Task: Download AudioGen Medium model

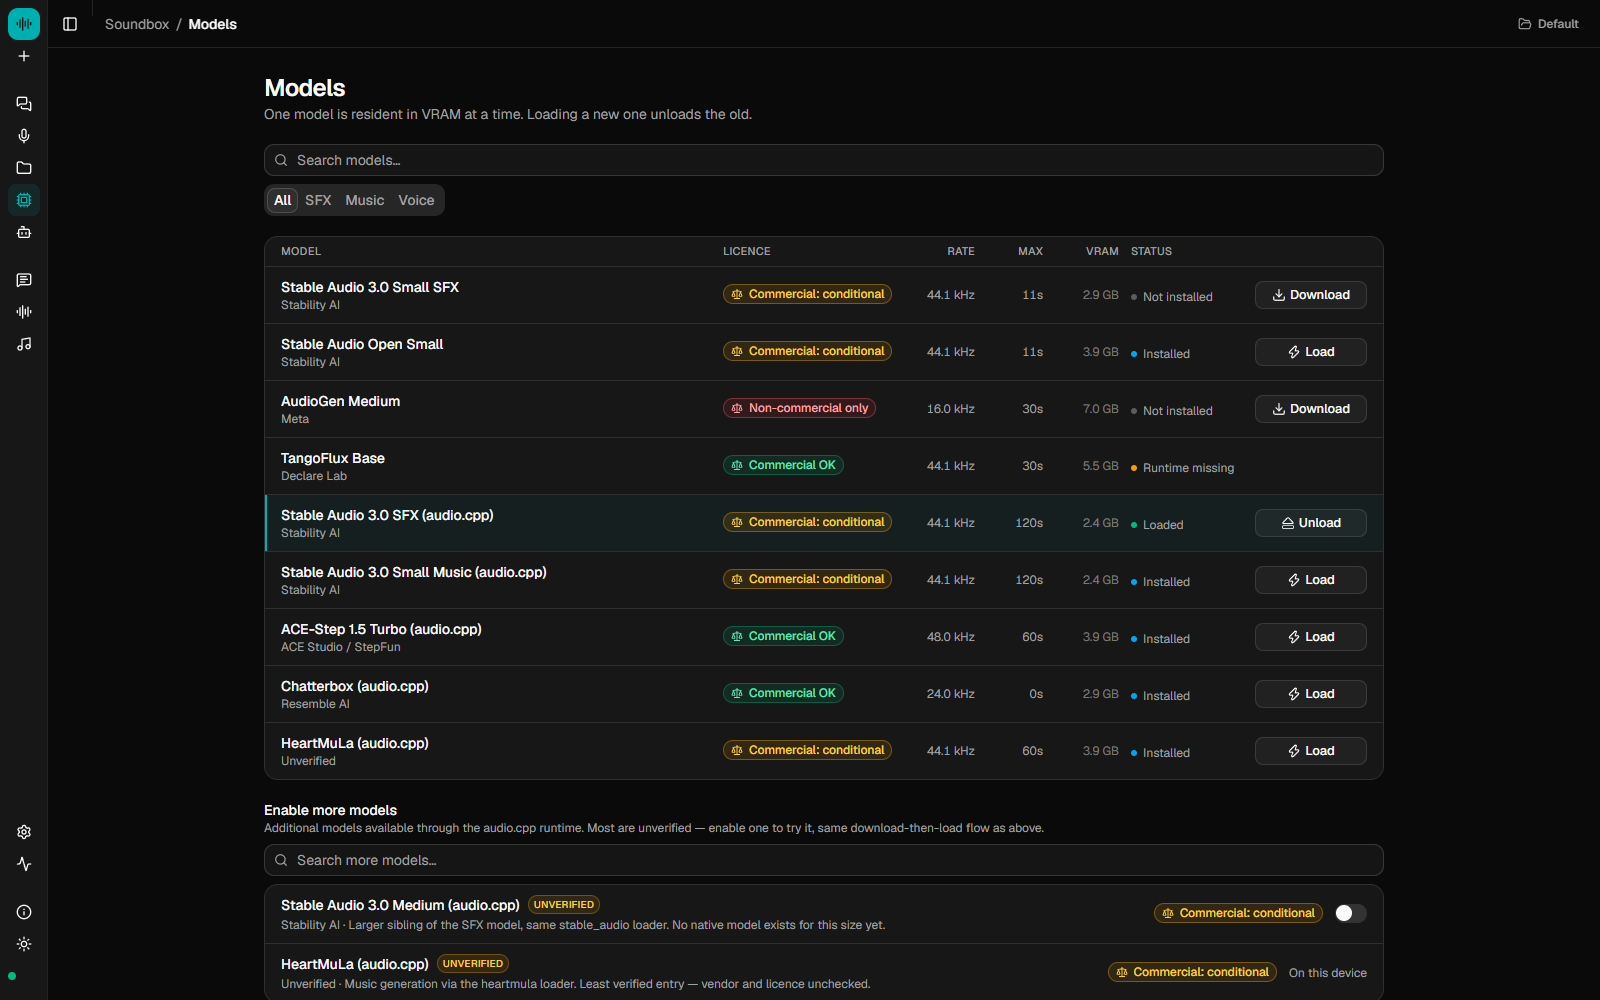Action: coord(1310,409)
